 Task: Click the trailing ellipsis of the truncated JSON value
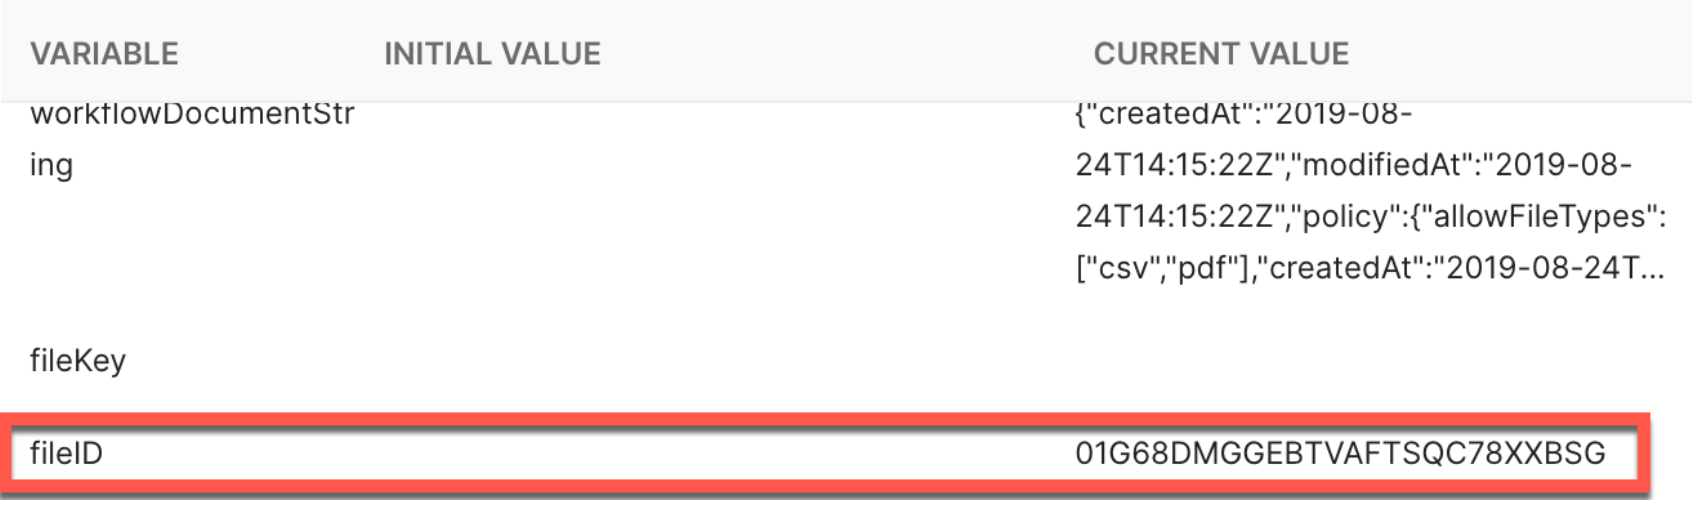[1652, 270]
